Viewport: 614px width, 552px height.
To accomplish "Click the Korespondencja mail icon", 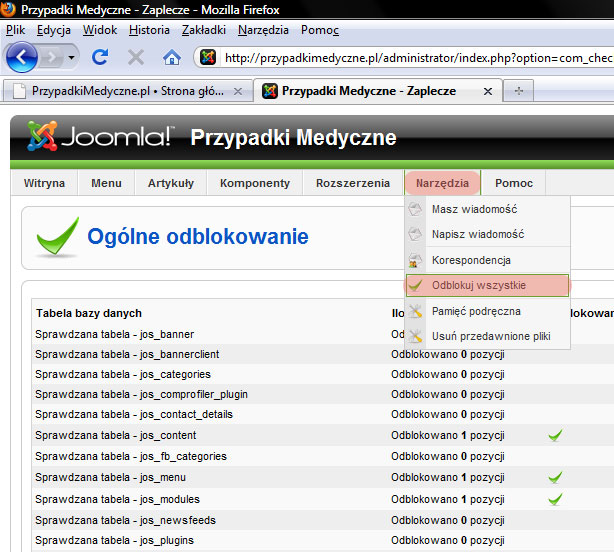I will 415,260.
